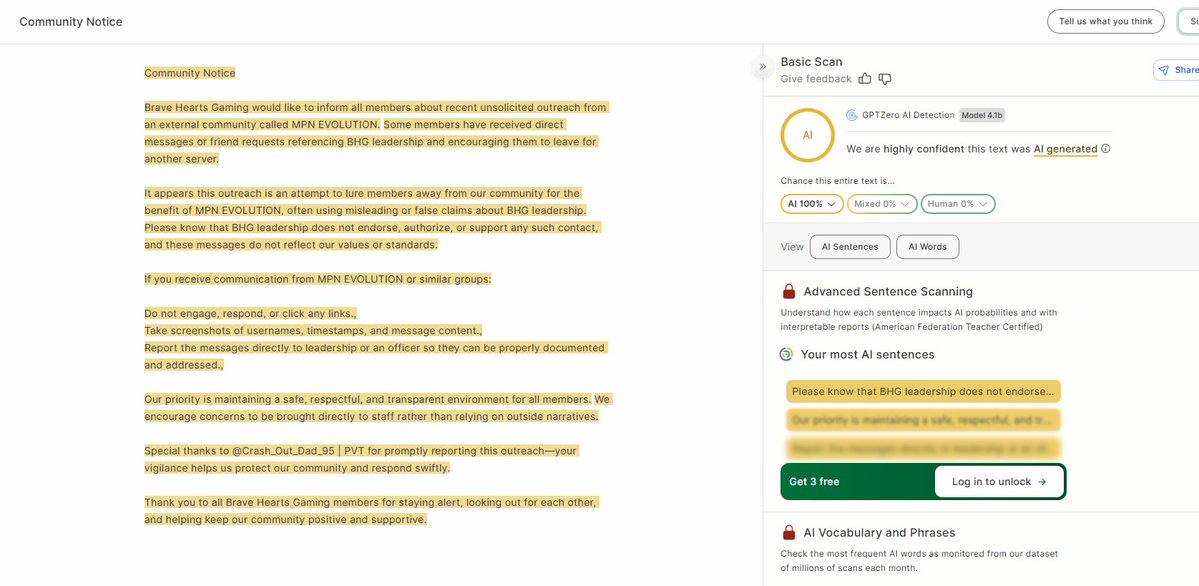Click AI Vocabulary and Phrases lock icon

(x=788, y=532)
